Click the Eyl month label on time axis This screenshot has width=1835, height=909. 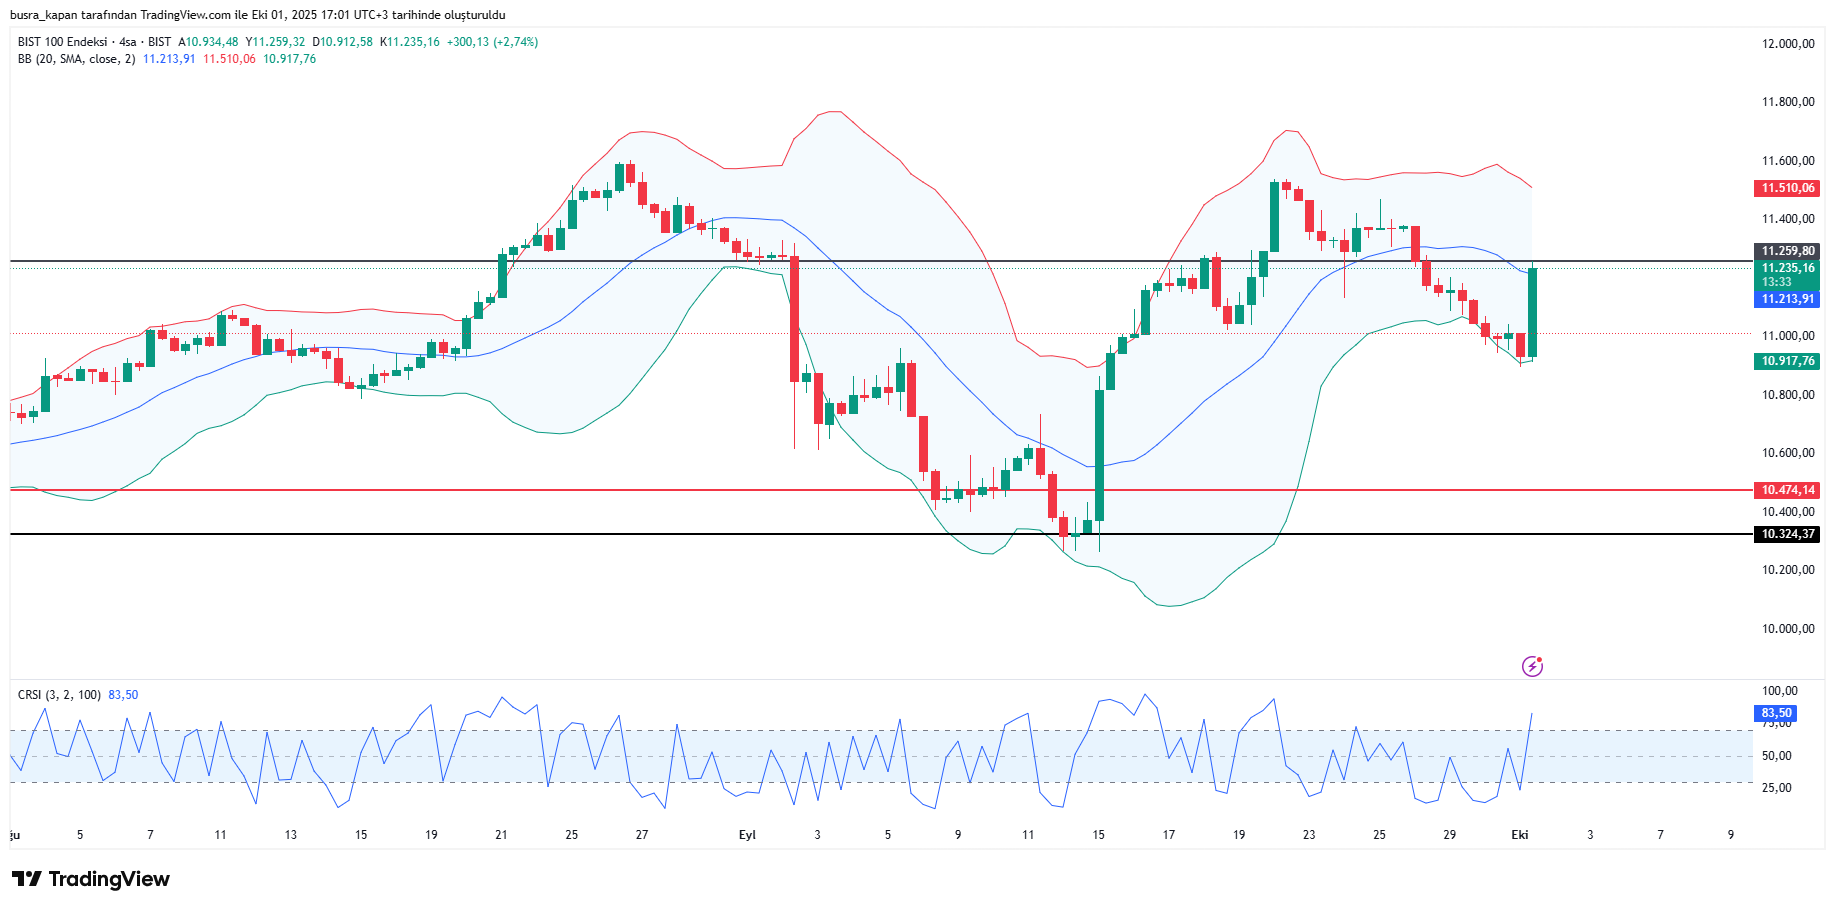point(747,835)
